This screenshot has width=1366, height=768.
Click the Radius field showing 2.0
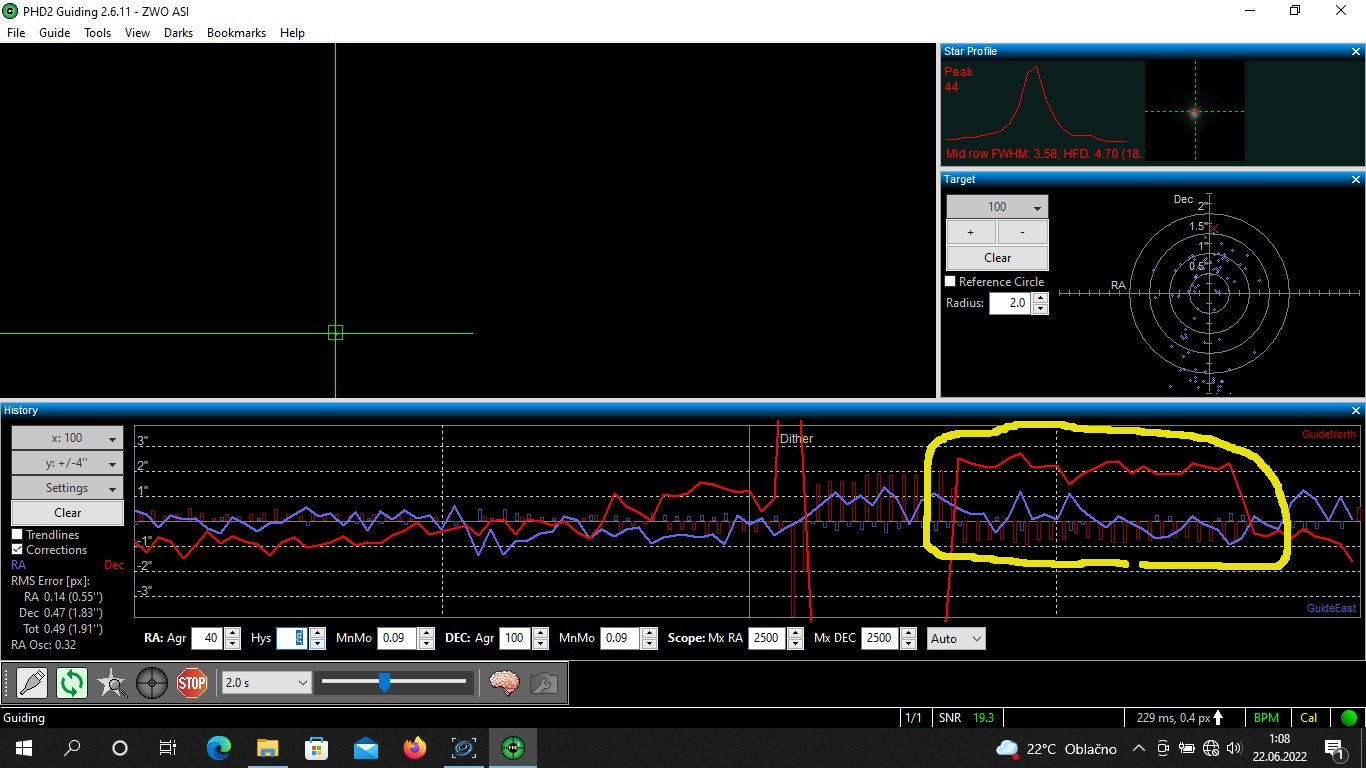1011,303
